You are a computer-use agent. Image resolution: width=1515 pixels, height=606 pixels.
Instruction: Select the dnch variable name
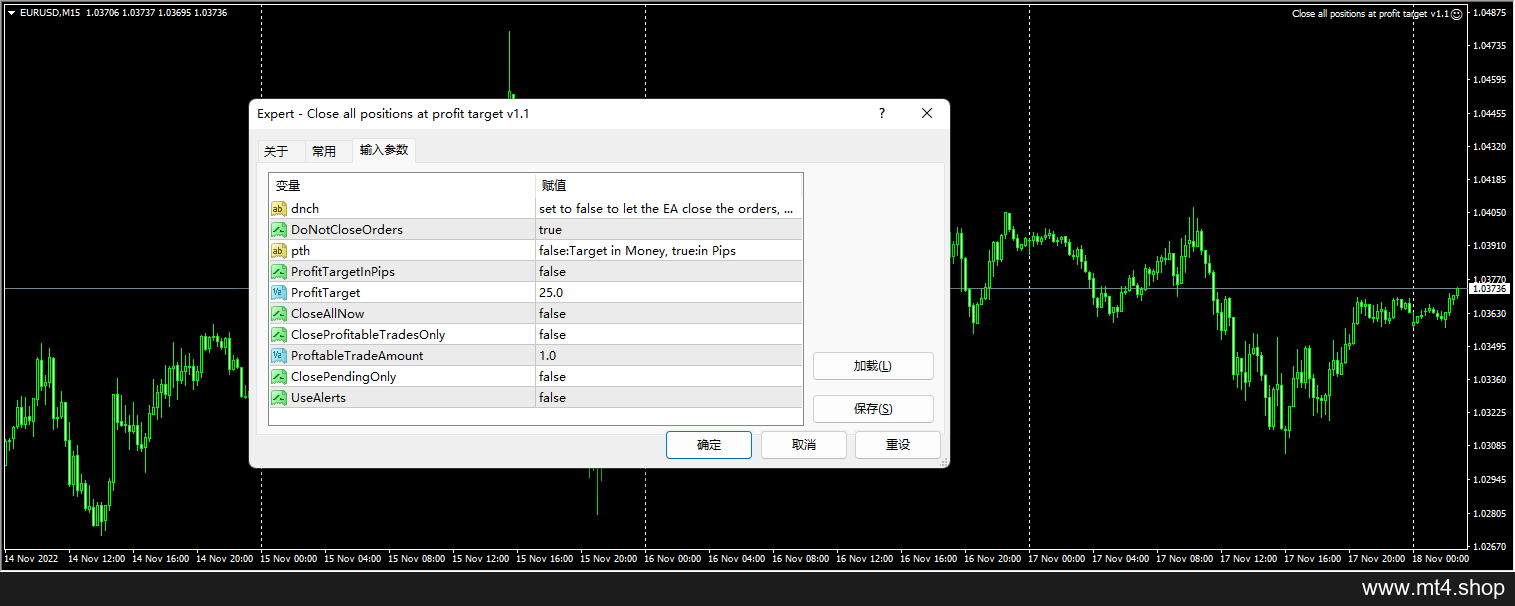[x=305, y=209]
